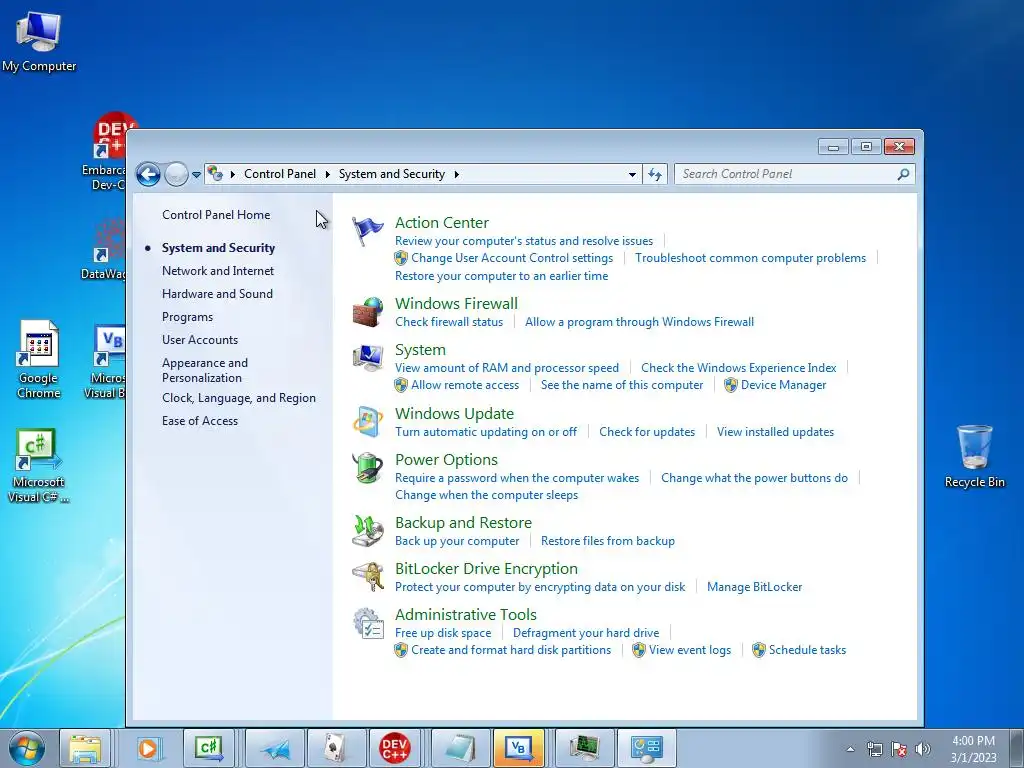1024x768 pixels.
Task: Select the Microsoft Visual C# desktop shortcut
Action: coord(39,466)
